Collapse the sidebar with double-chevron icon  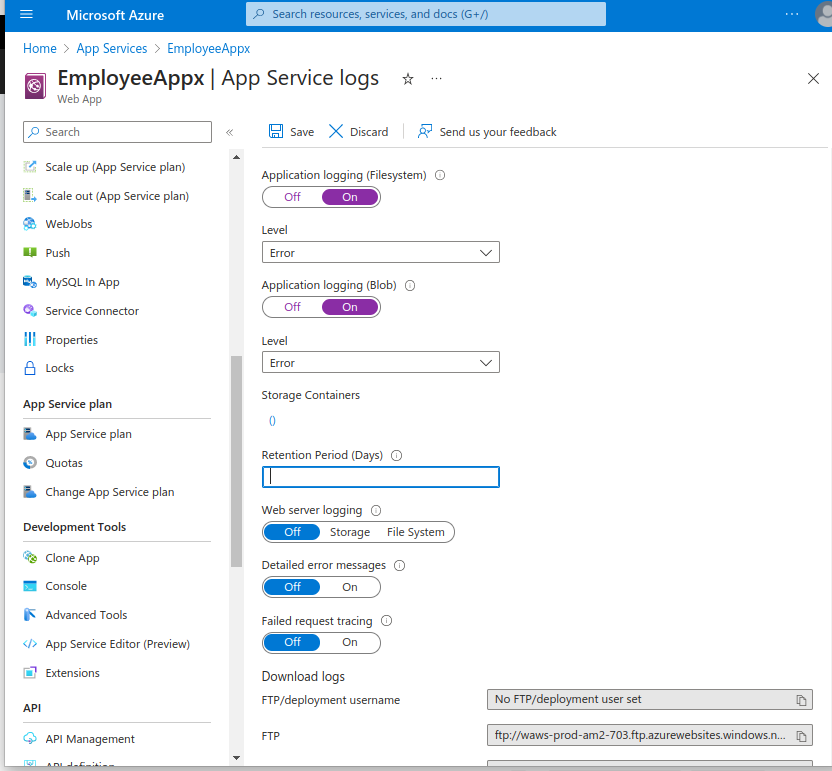(229, 132)
